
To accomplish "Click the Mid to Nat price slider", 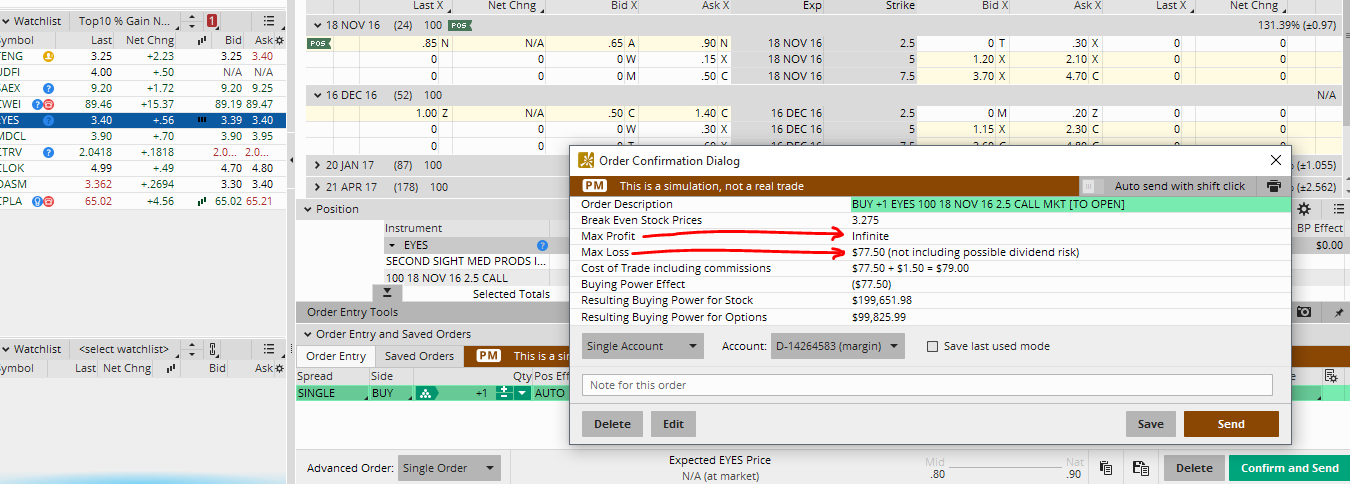I will 1006,469.
